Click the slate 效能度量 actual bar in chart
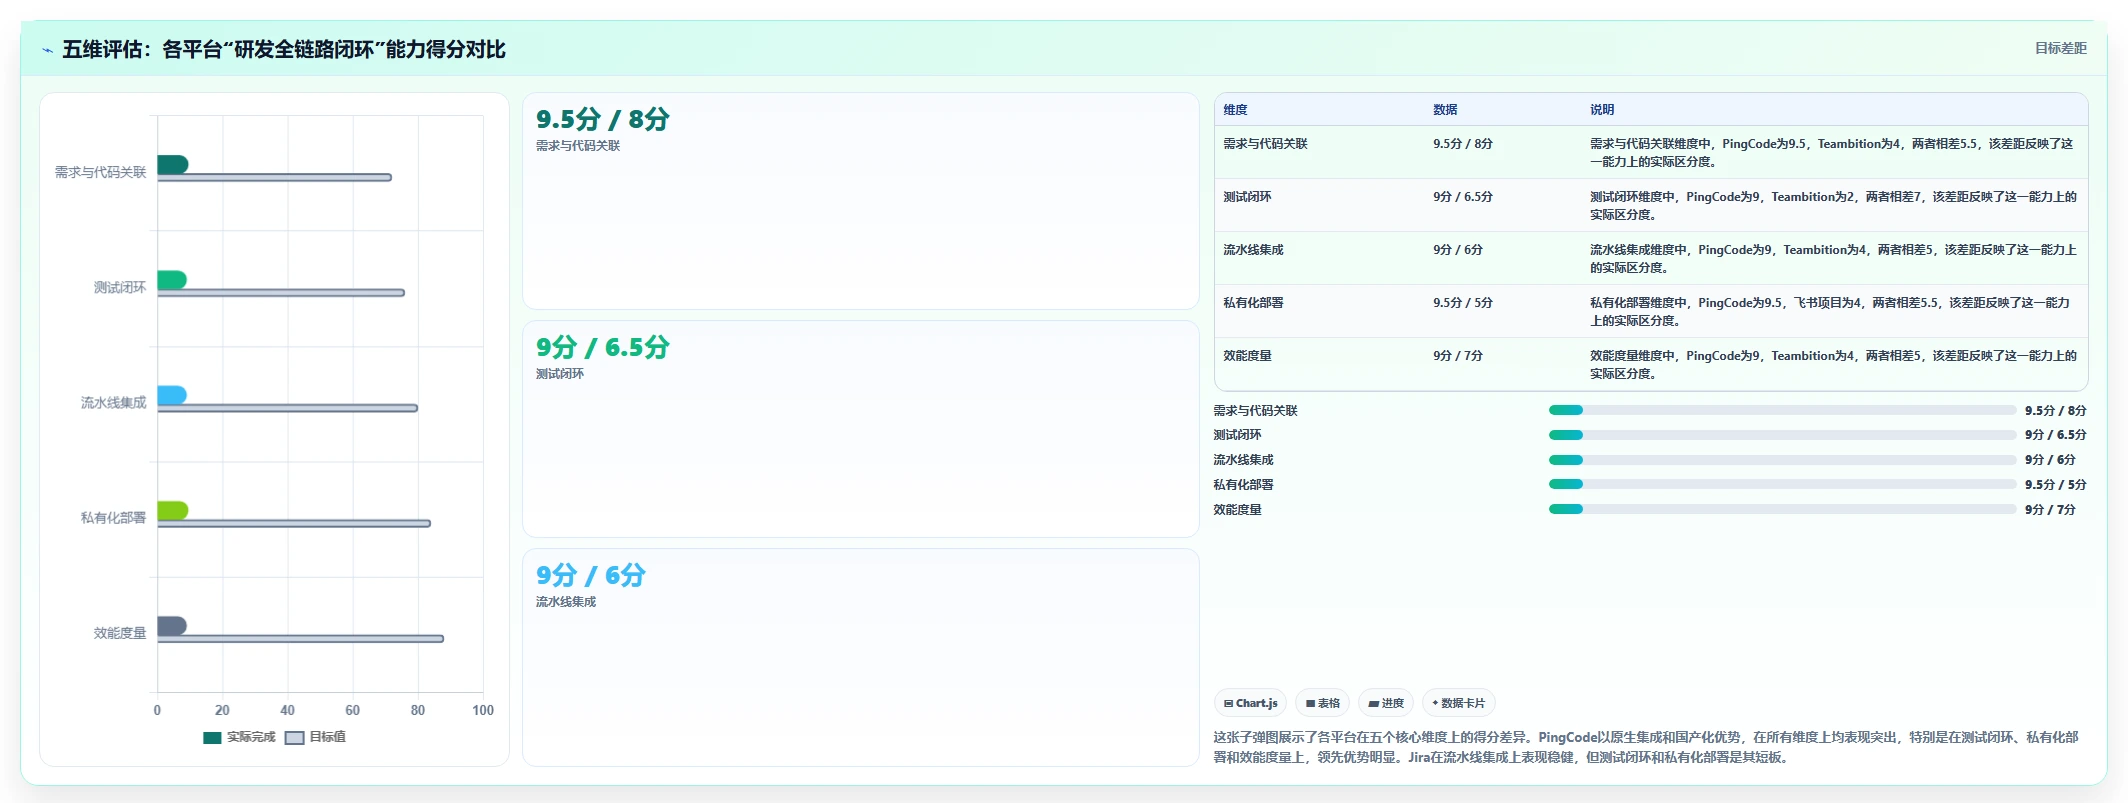 [172, 626]
